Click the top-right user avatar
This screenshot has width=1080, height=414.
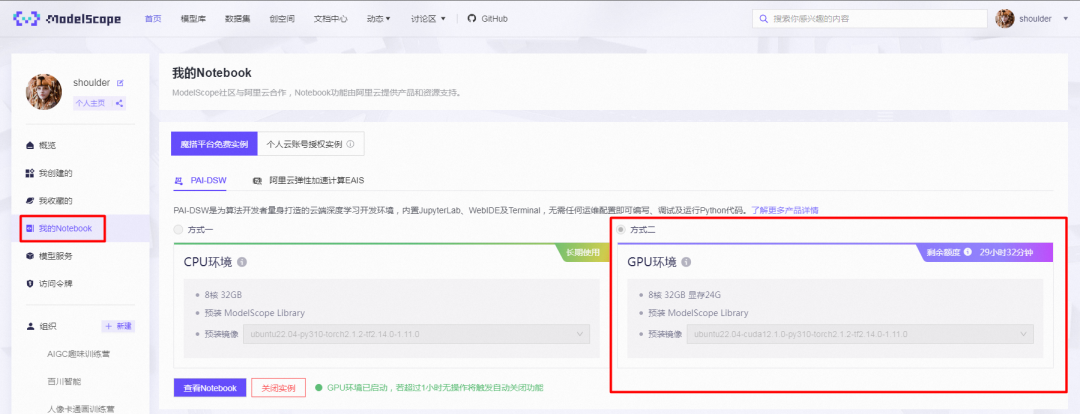click(x=1005, y=19)
